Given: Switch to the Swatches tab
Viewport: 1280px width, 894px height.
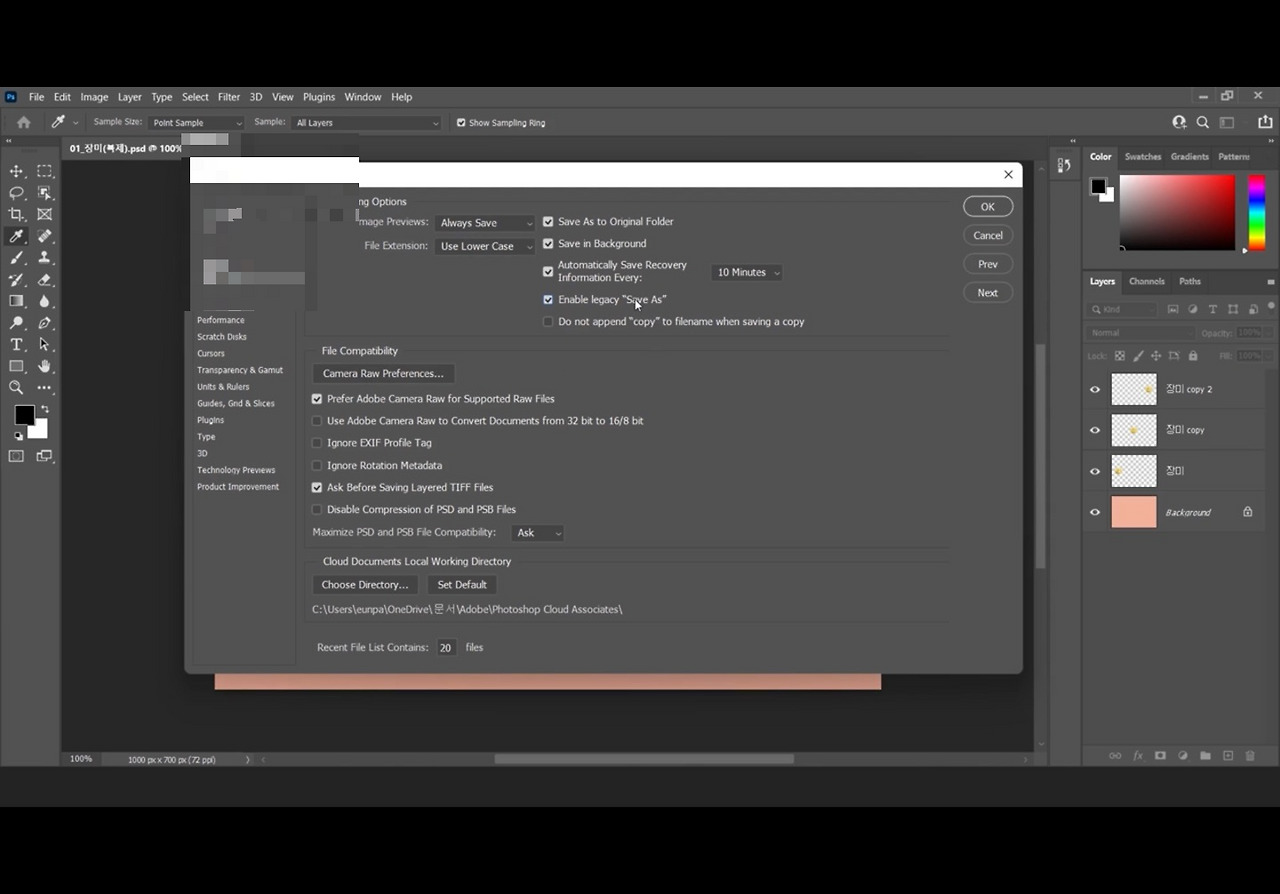Looking at the screenshot, I should point(1143,157).
